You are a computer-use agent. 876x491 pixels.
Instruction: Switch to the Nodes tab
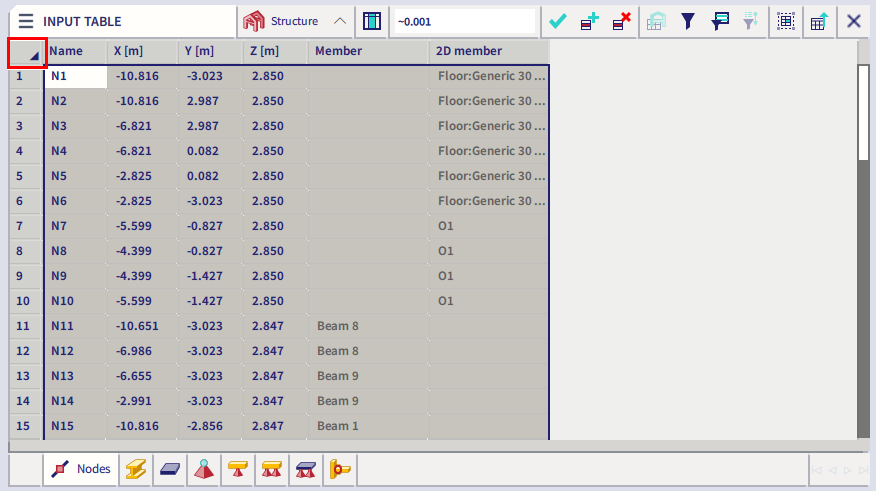(80, 468)
